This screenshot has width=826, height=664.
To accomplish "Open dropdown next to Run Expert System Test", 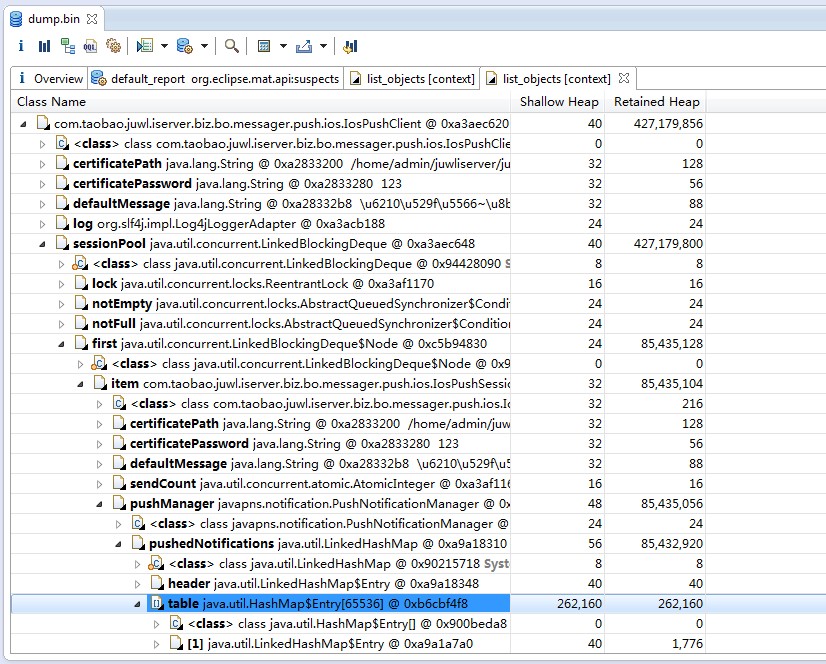I will 164,46.
